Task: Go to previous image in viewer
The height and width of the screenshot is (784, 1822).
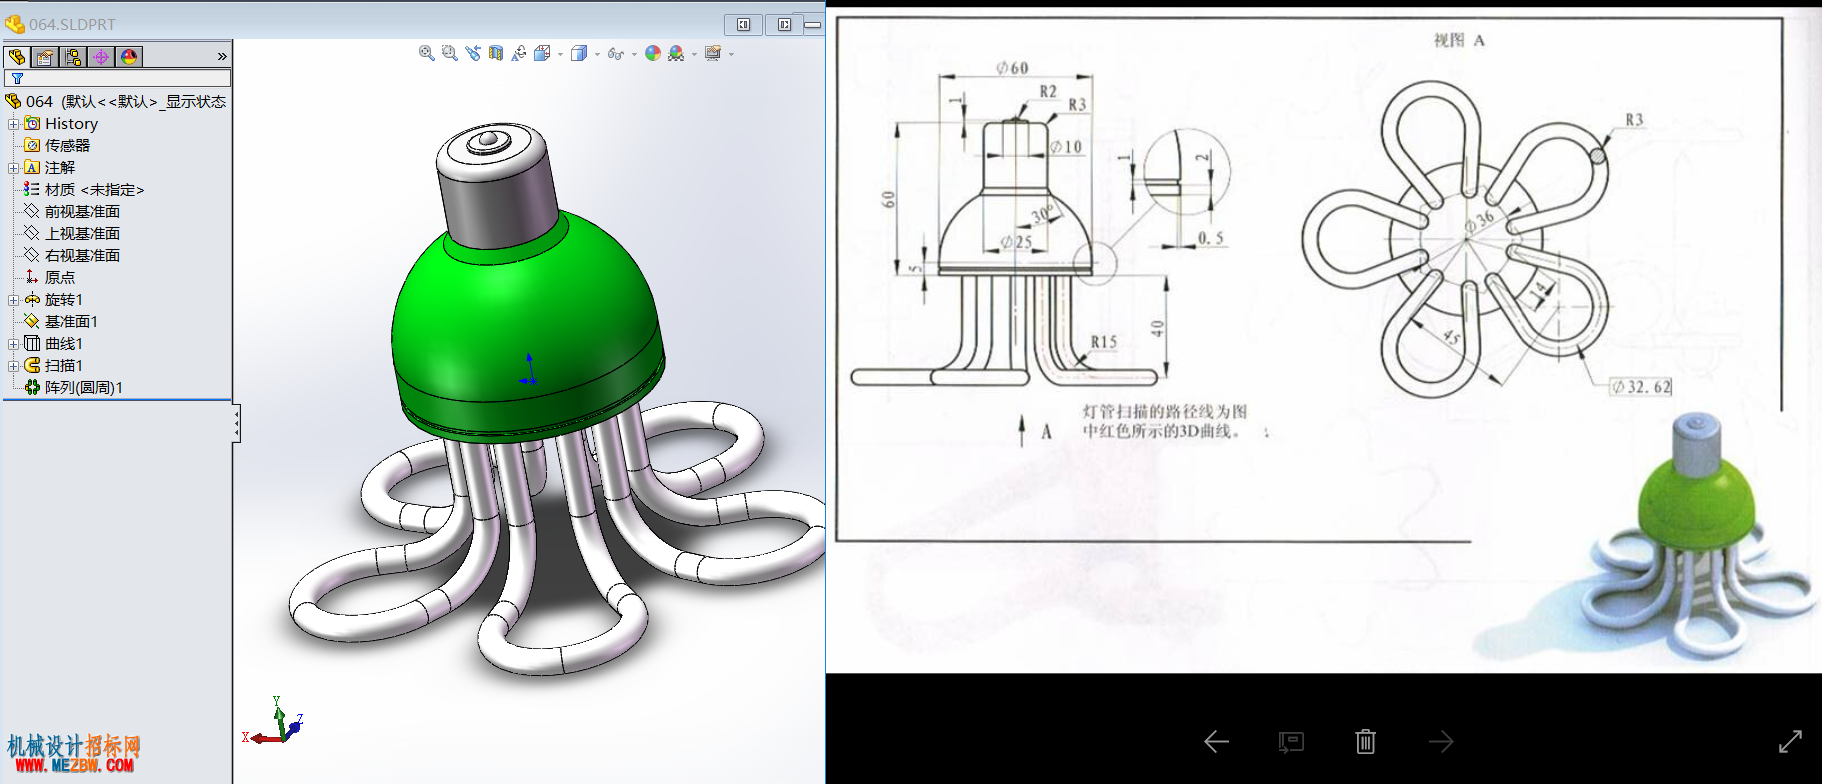Action: pyautogui.click(x=1216, y=742)
